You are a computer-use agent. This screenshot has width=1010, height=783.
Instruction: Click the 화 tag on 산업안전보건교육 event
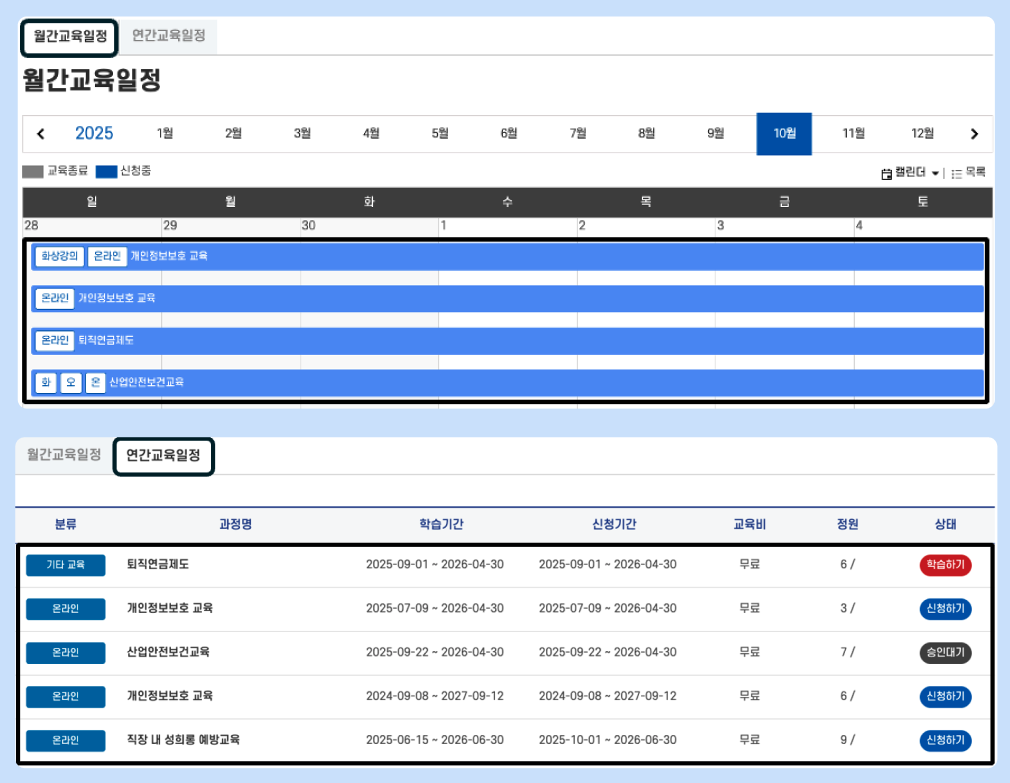point(45,382)
